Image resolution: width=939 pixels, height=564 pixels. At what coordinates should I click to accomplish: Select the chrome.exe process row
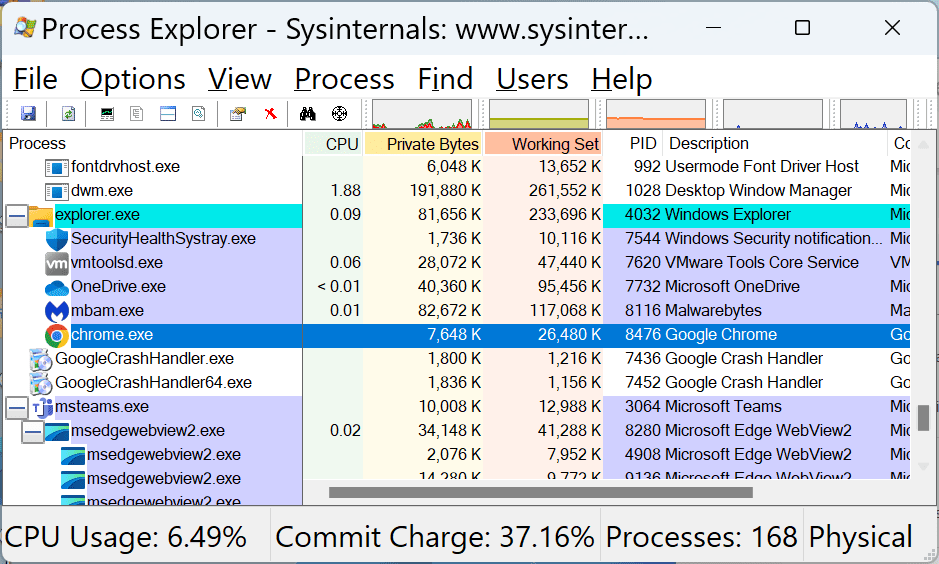112,335
